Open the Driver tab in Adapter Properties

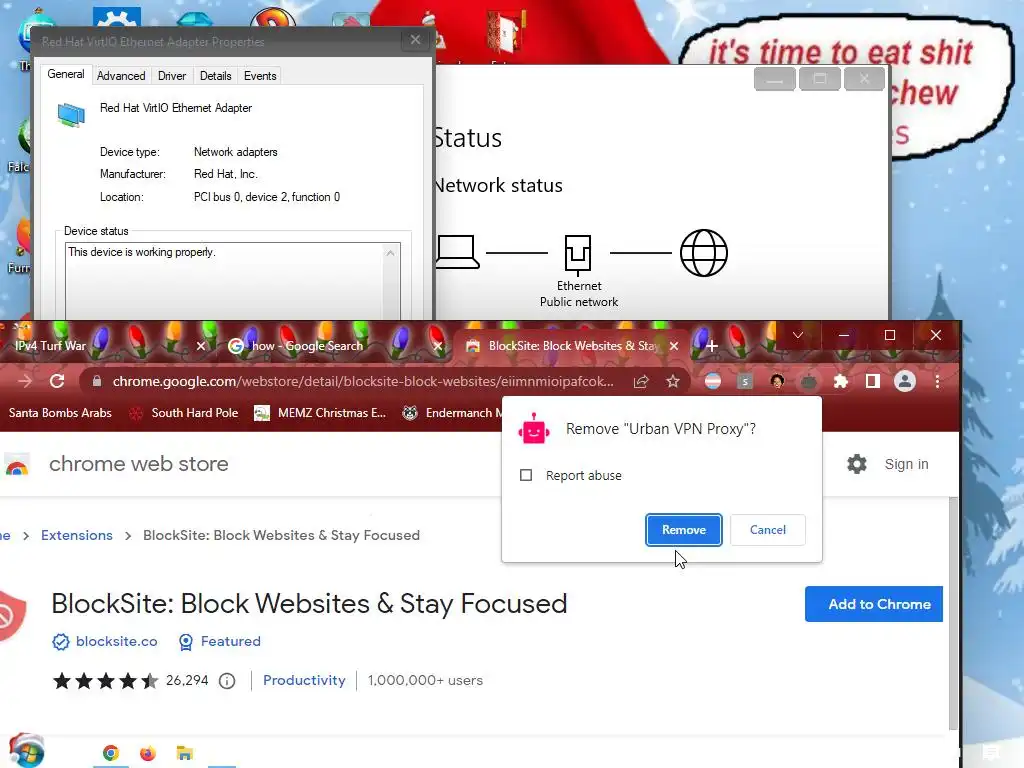(172, 76)
